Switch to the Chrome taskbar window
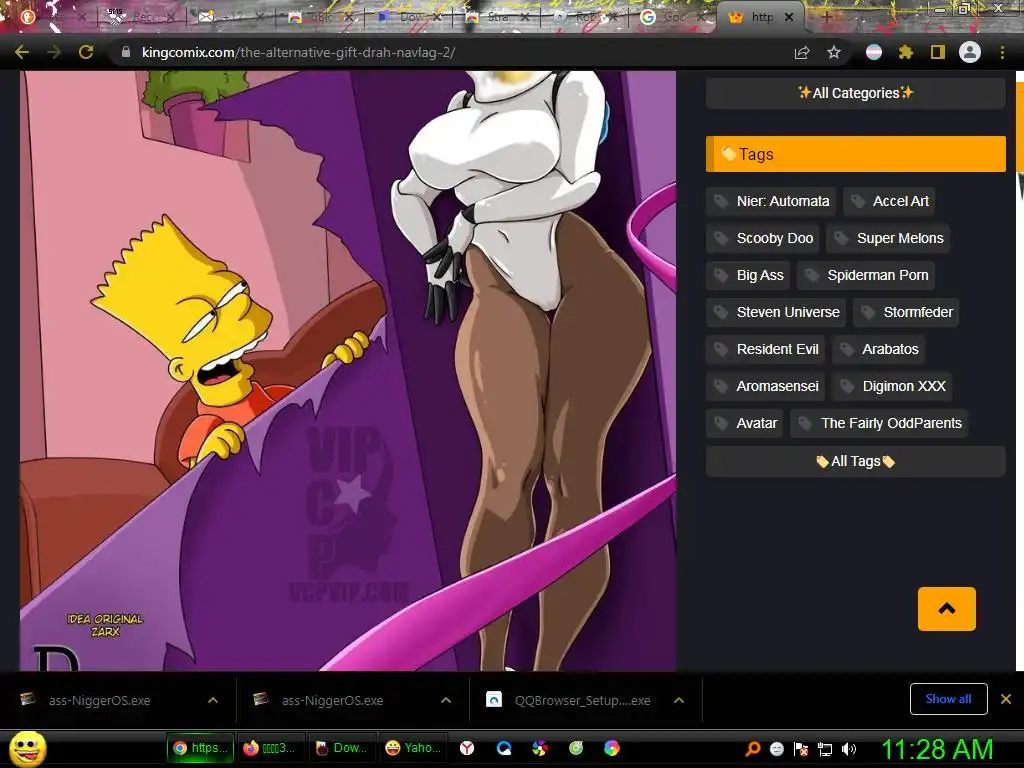This screenshot has height=768, width=1024. click(x=200, y=748)
